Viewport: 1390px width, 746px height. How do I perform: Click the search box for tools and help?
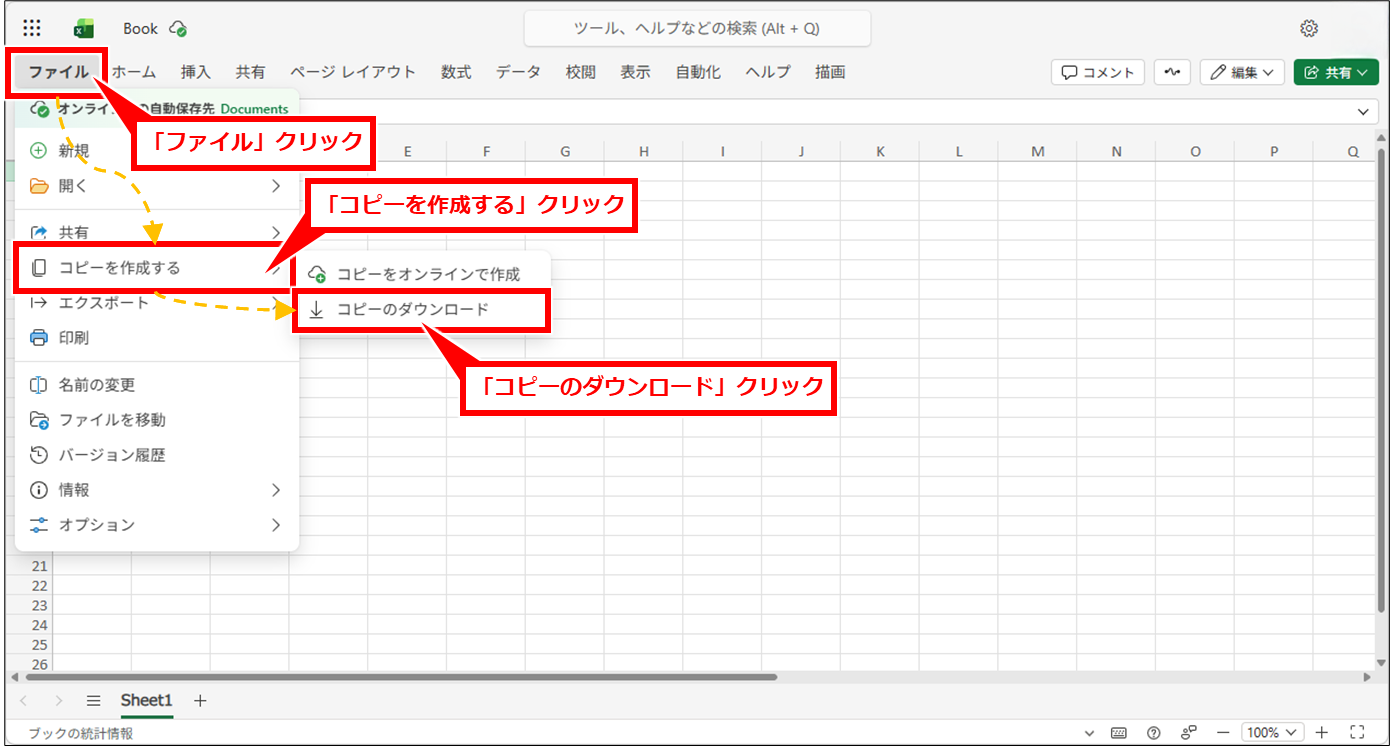coord(697,29)
